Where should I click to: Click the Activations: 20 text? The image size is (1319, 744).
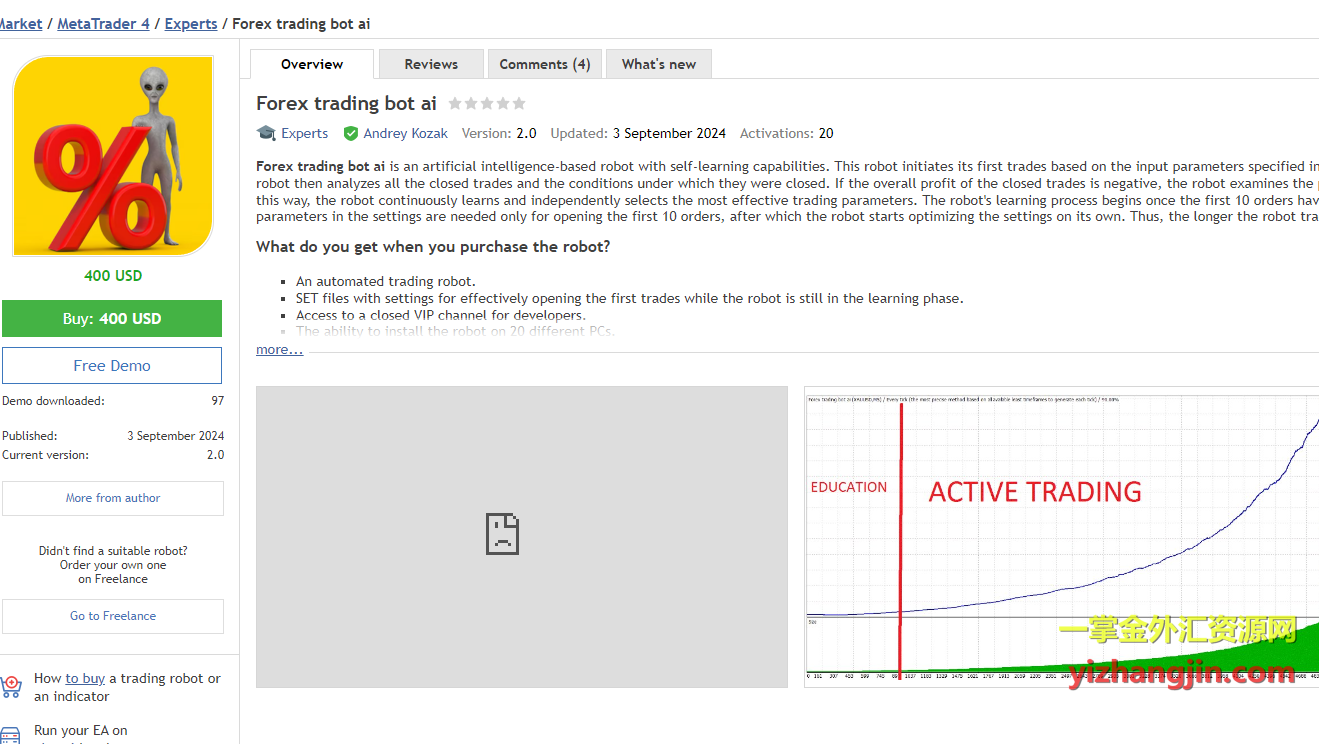786,133
